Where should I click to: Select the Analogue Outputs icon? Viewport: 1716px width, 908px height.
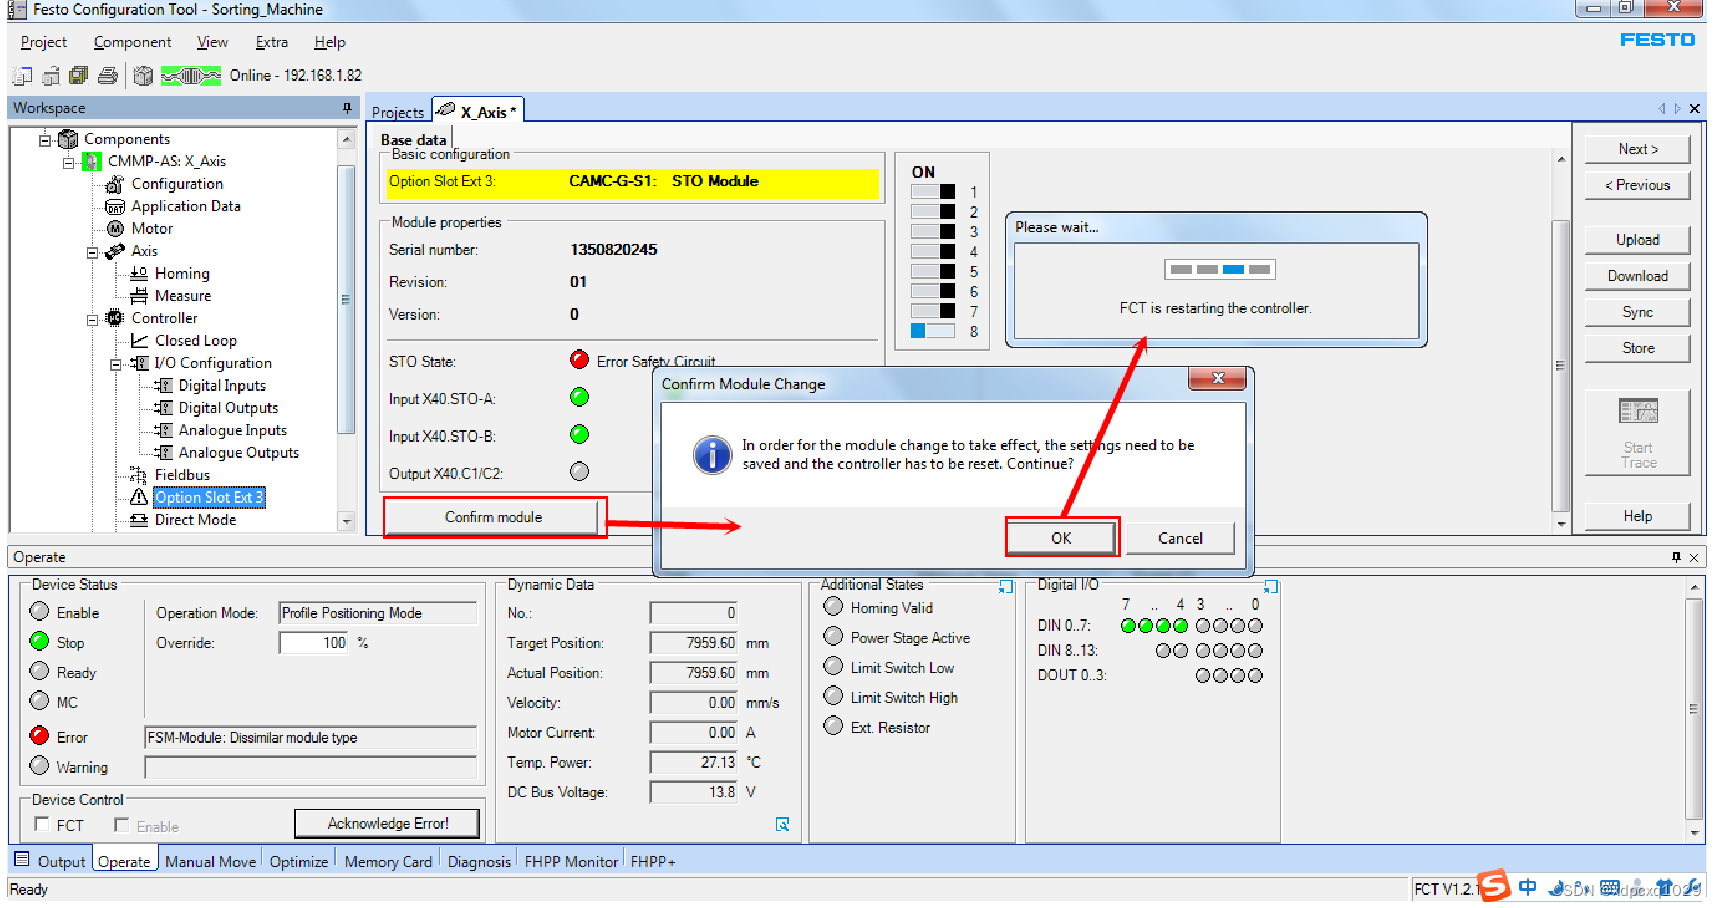[164, 453]
